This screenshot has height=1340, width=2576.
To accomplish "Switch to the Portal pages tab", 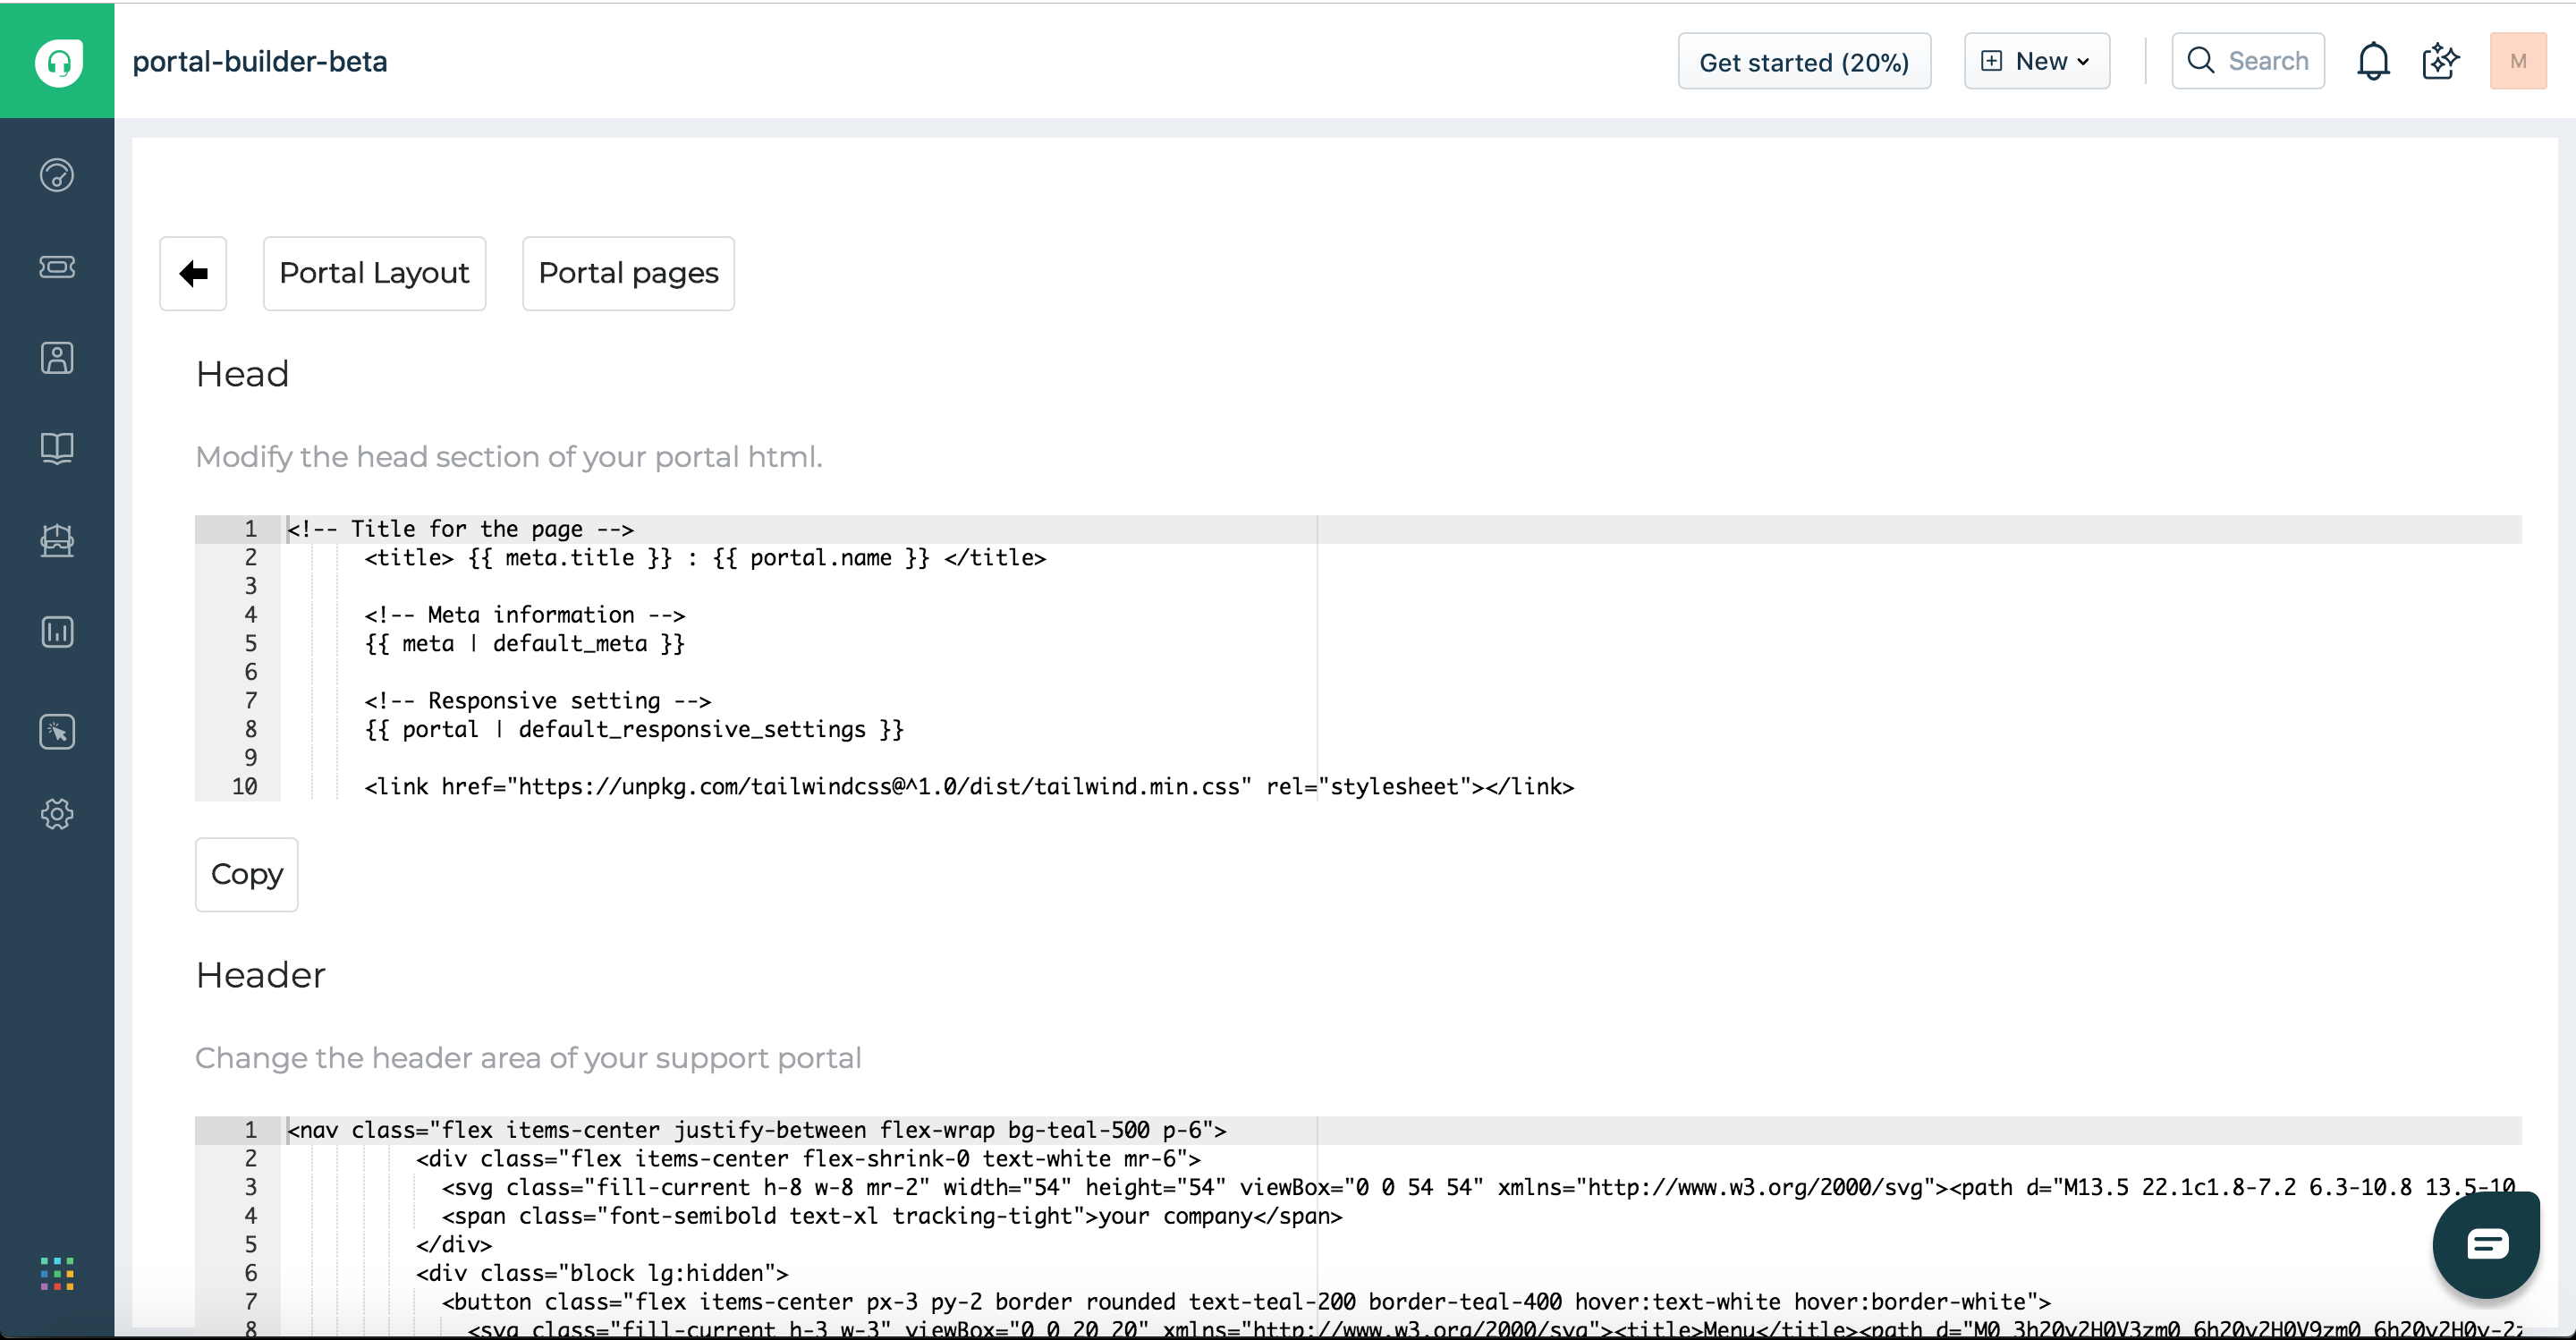I will [x=628, y=273].
